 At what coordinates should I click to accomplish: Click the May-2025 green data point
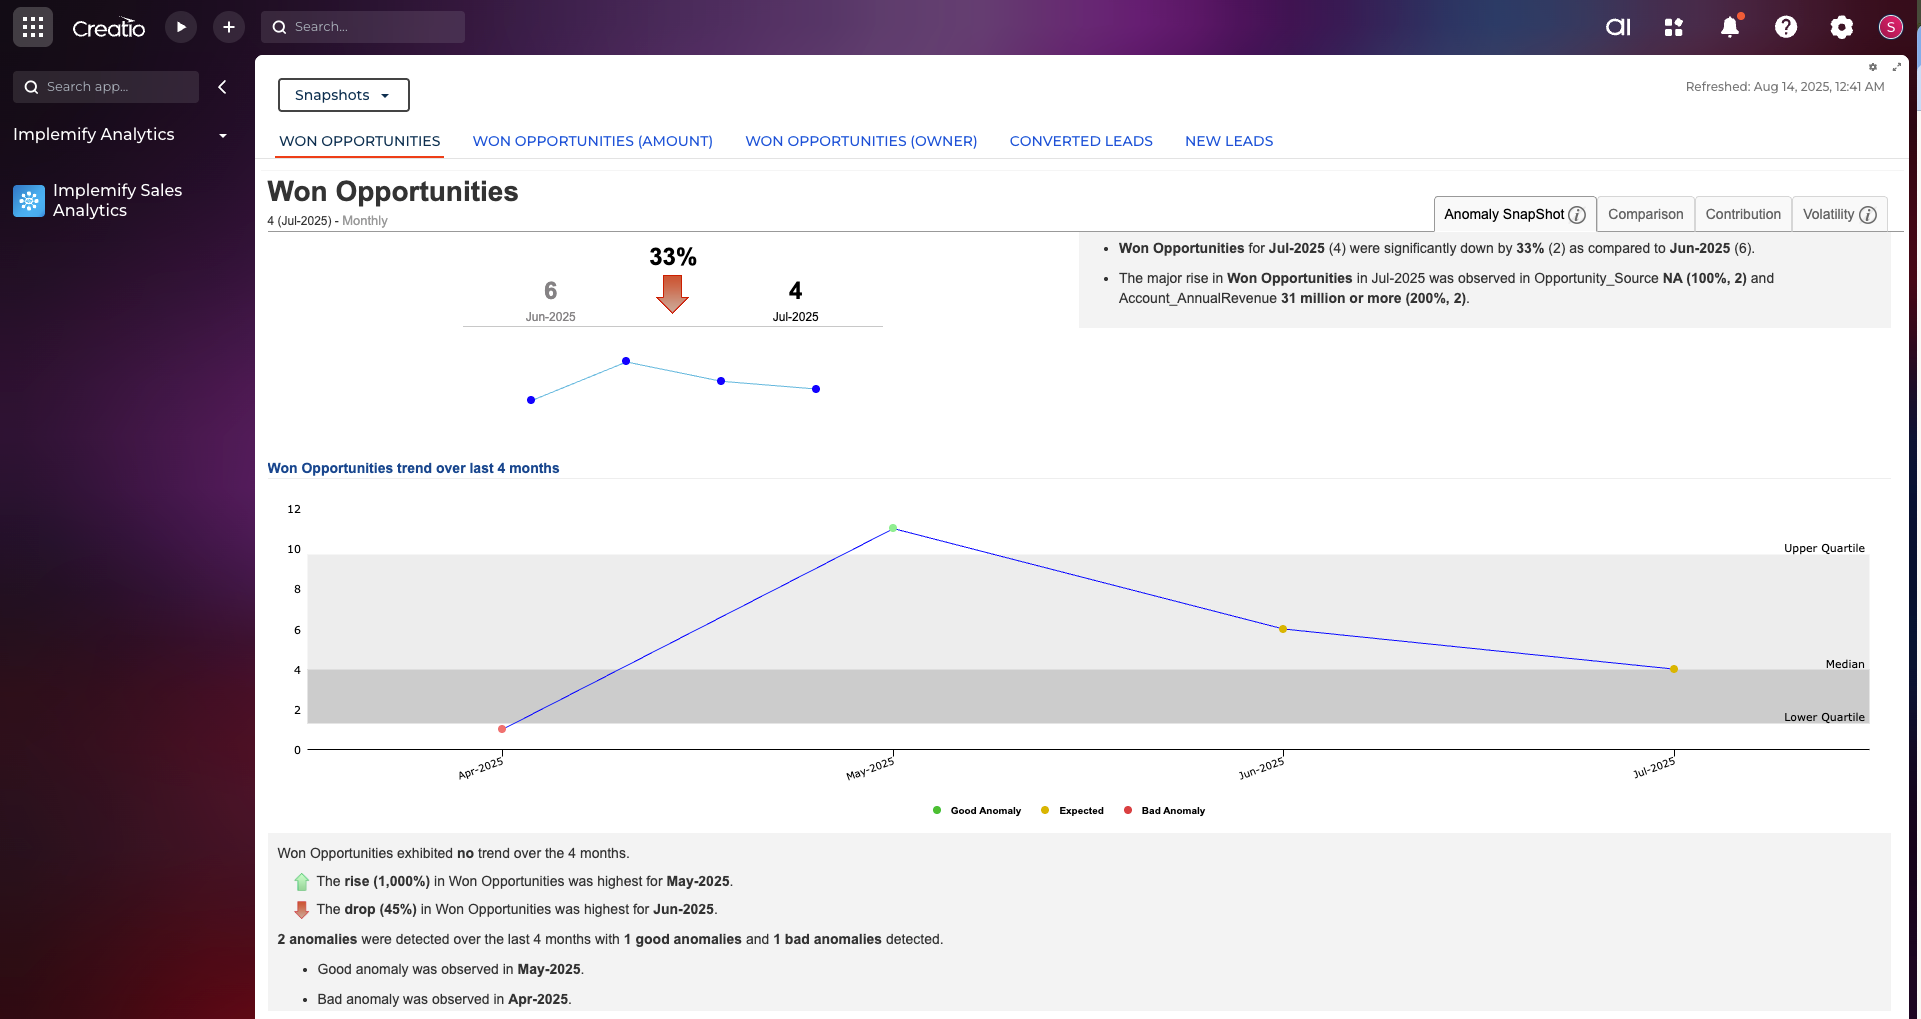[893, 528]
